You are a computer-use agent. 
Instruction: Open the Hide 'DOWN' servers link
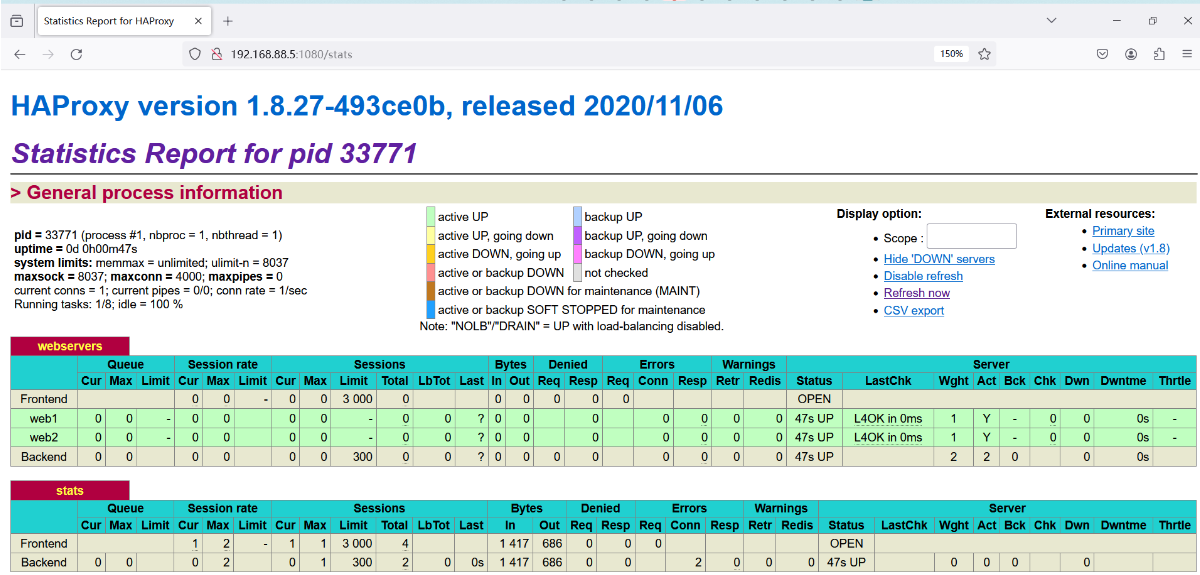pyautogui.click(x=939, y=259)
